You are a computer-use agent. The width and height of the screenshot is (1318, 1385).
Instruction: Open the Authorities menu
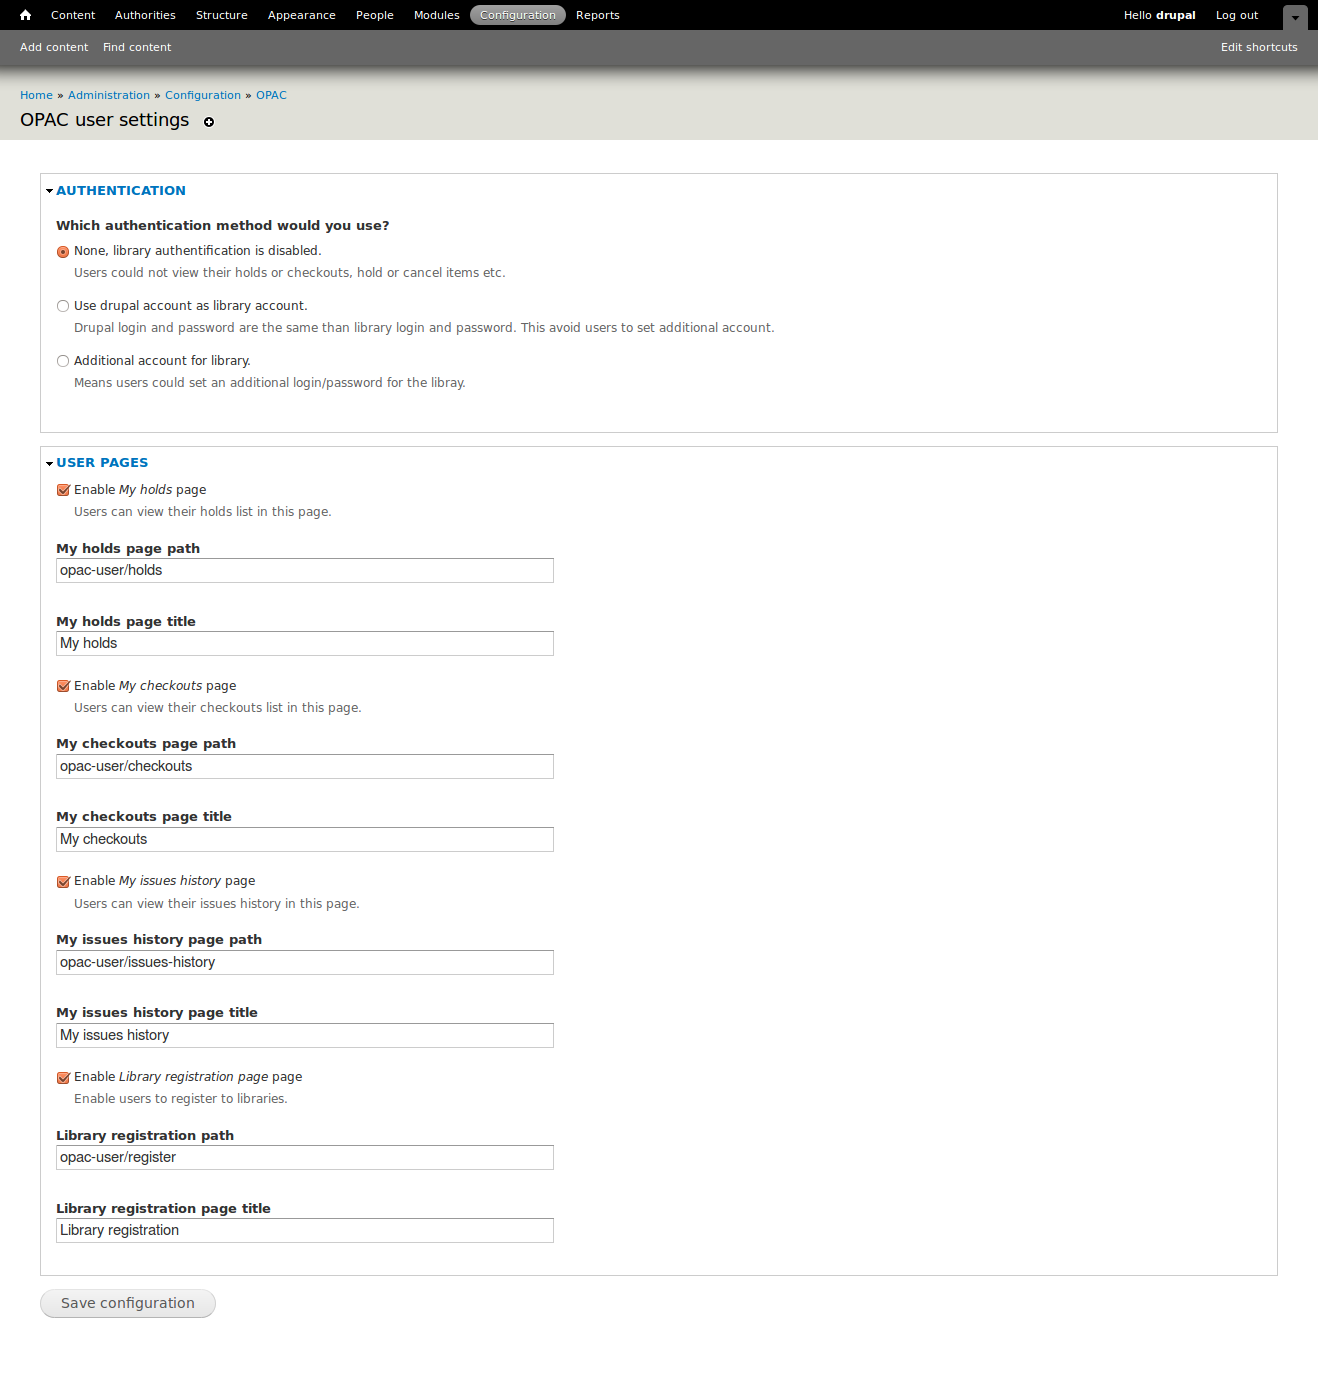click(x=145, y=15)
